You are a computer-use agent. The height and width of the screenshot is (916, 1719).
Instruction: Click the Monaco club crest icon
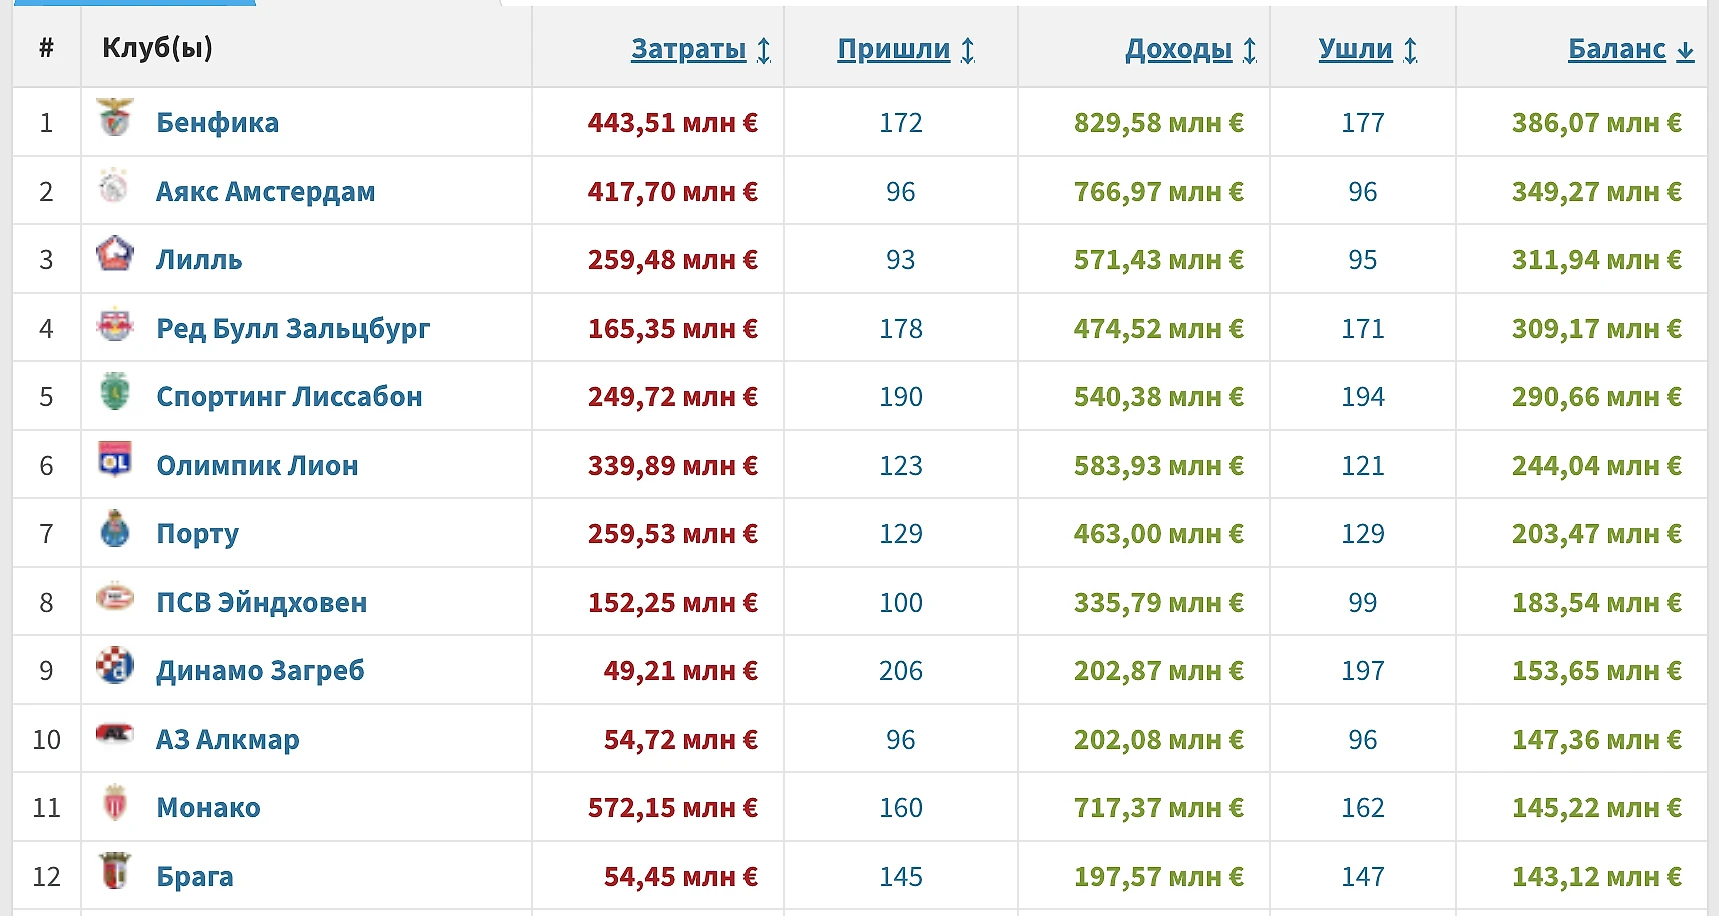pyautogui.click(x=115, y=802)
